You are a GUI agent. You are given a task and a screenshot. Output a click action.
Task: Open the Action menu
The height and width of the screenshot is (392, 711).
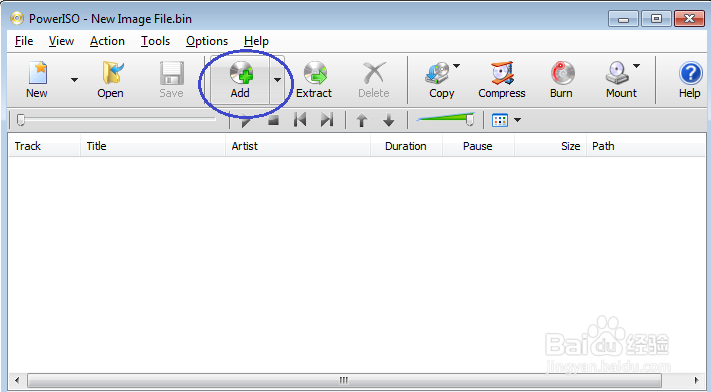(107, 41)
